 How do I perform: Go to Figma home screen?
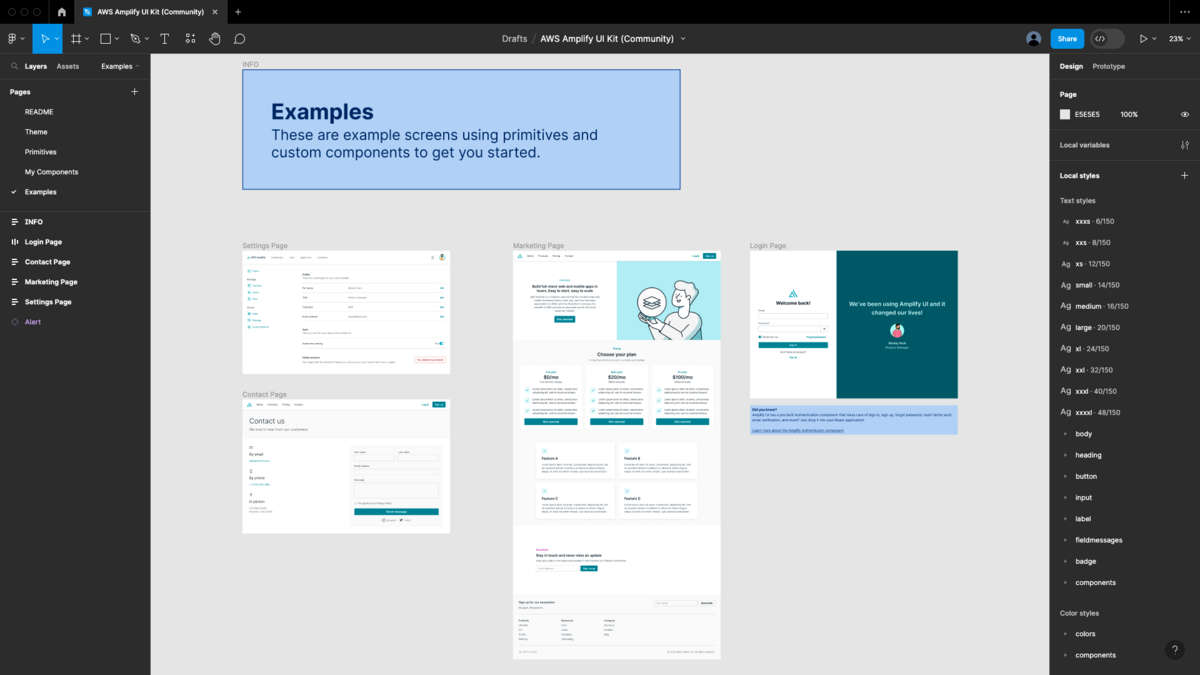coord(61,12)
